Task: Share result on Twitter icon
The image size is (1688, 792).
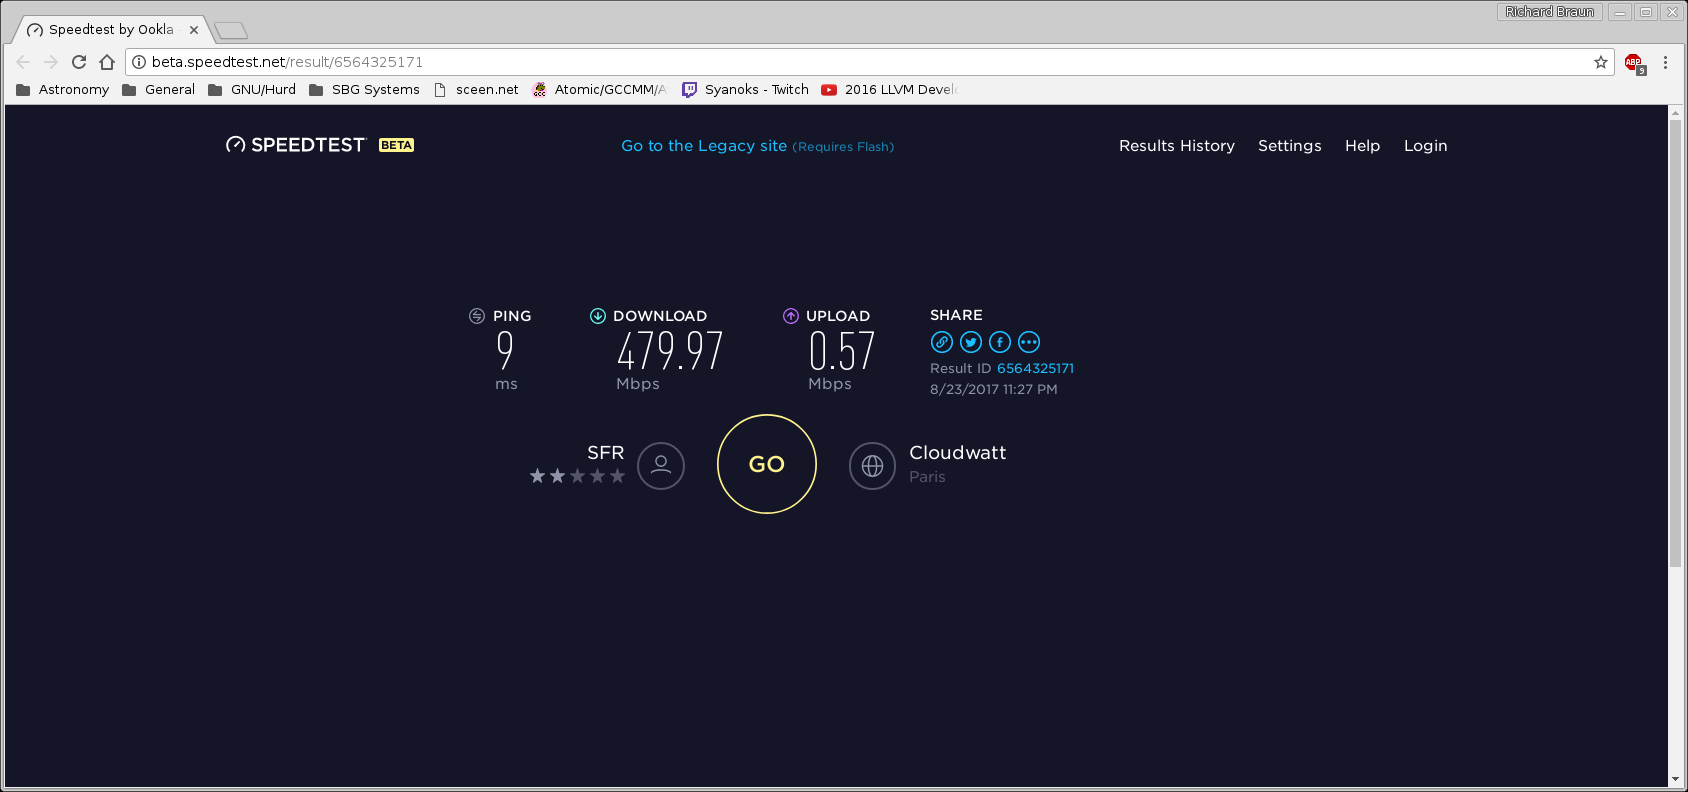Action: [x=971, y=342]
